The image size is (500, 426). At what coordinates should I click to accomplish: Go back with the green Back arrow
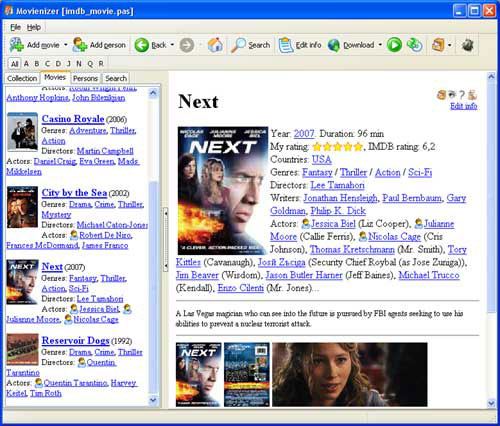[x=141, y=45]
